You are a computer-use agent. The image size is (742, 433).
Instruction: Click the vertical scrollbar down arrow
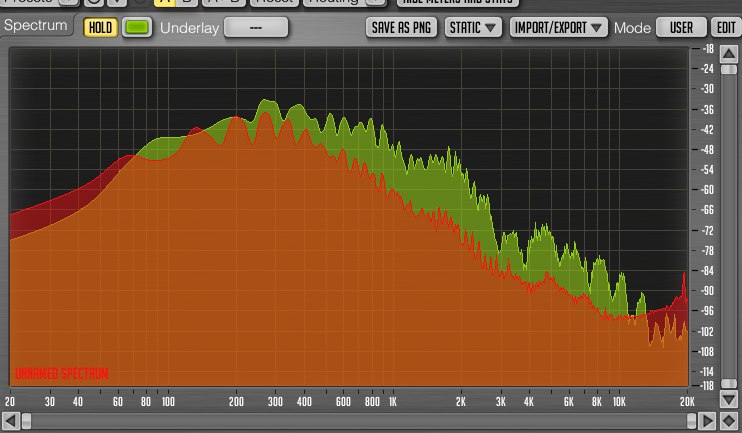coord(728,401)
